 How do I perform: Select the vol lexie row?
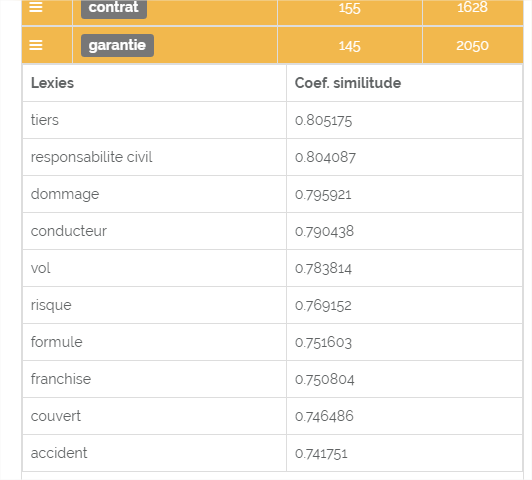click(x=272, y=268)
